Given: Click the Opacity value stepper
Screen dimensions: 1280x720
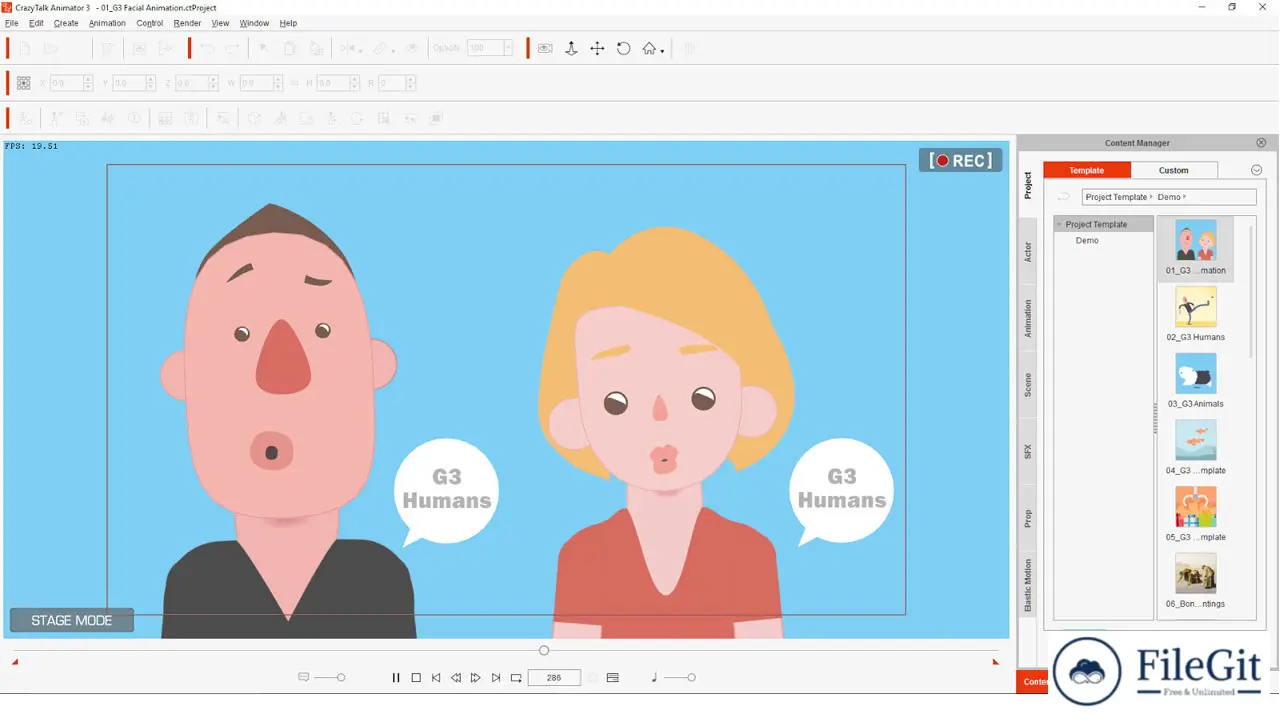Looking at the screenshot, I should click(508, 48).
